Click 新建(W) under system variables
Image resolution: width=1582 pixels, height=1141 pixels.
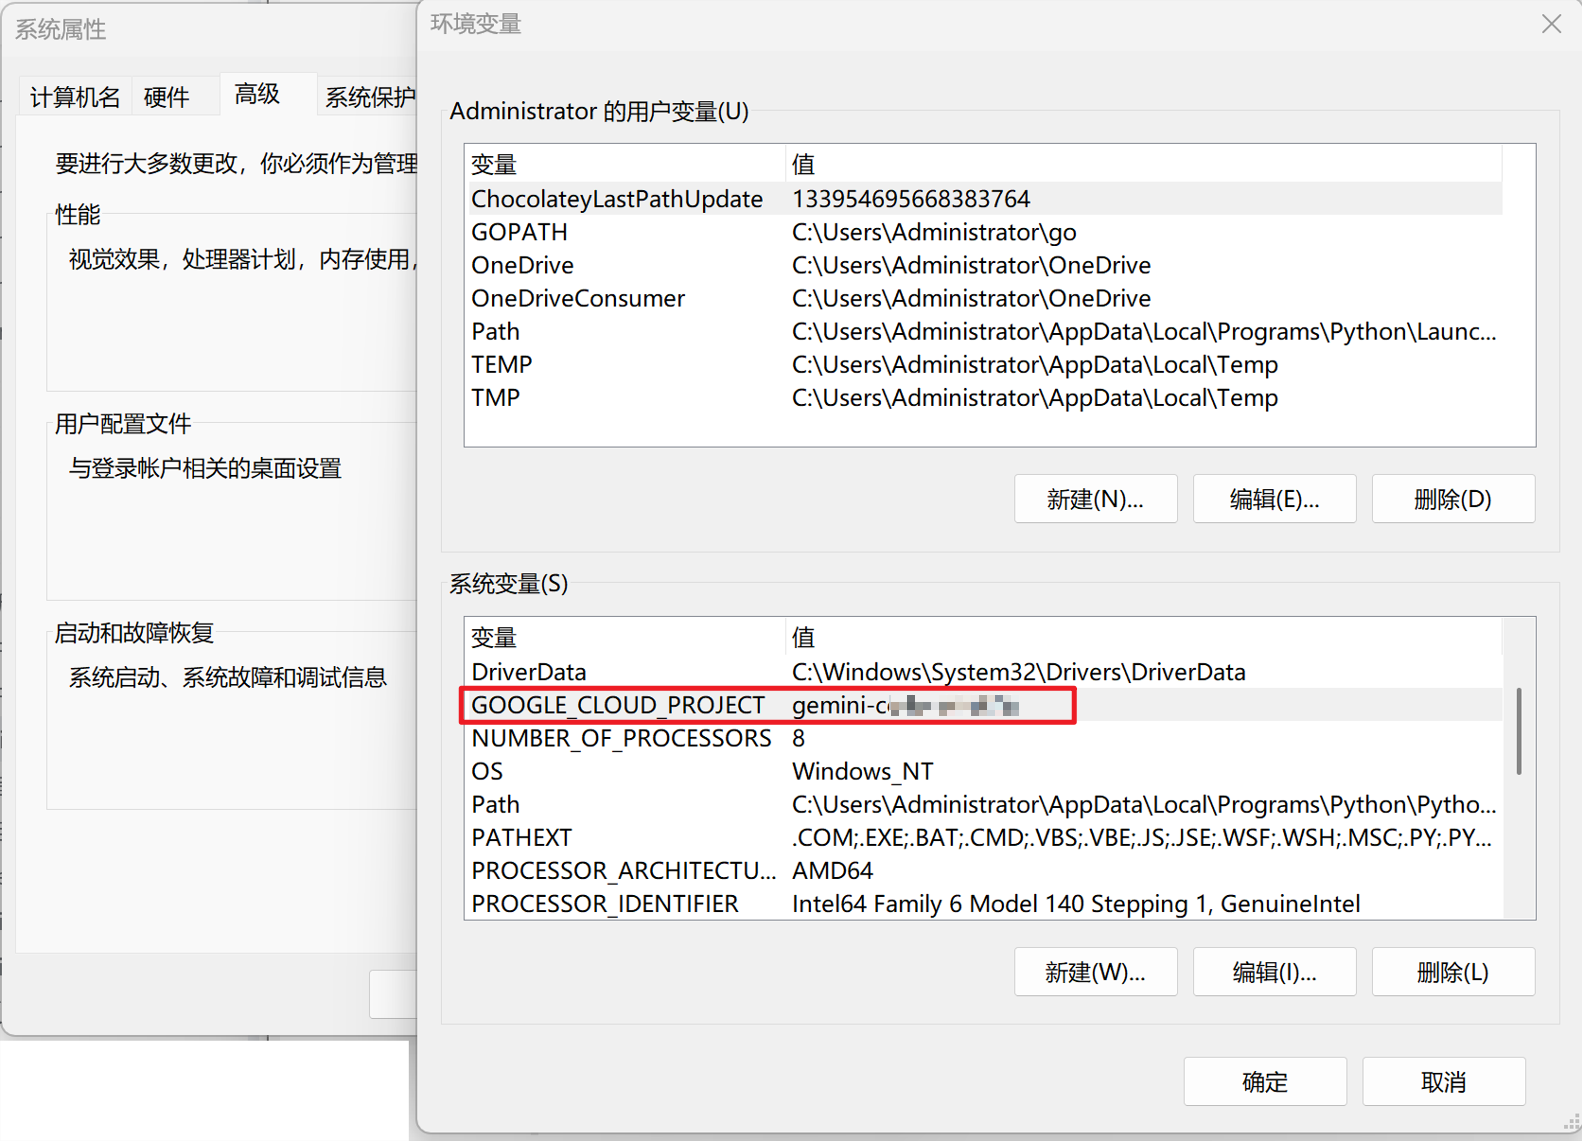click(1094, 972)
